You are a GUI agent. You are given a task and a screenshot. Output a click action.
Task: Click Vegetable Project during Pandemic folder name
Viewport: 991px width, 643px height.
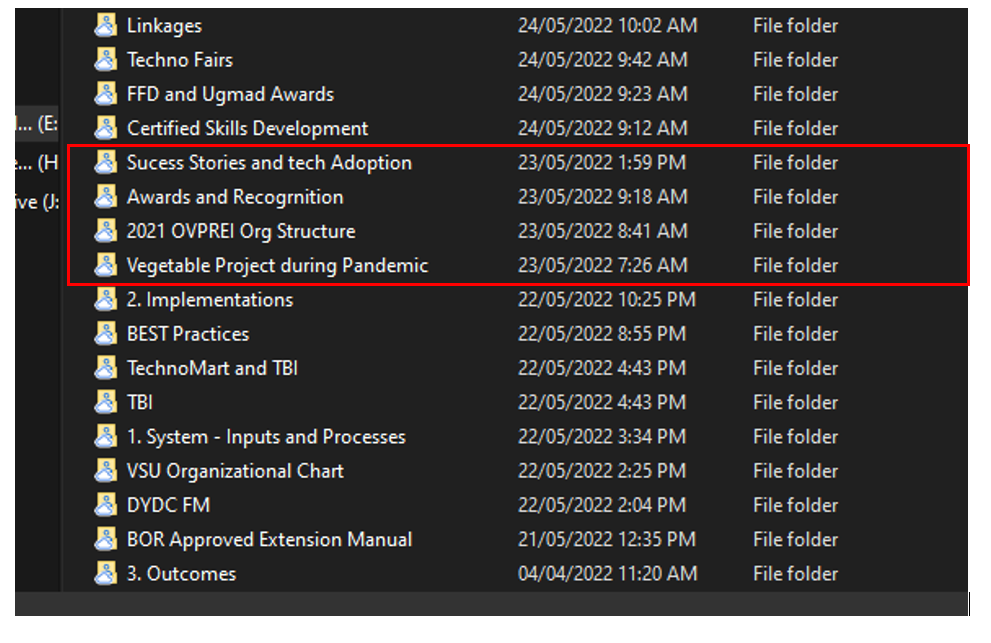click(276, 266)
